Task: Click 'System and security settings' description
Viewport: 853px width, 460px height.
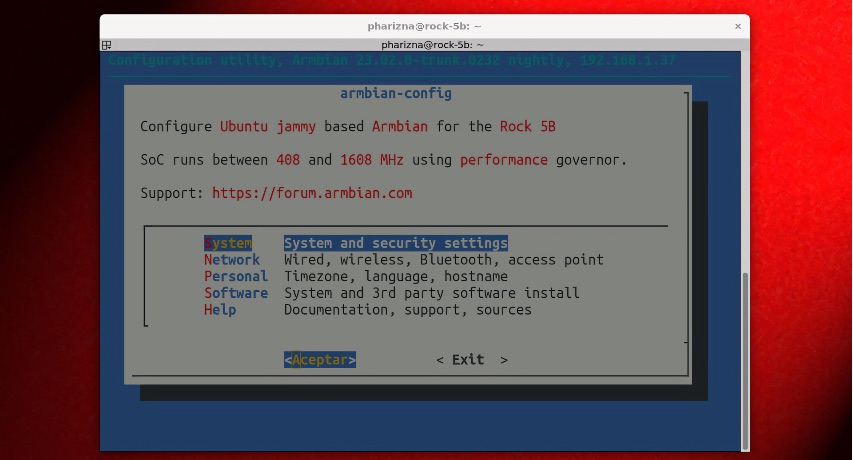Action: coord(396,243)
